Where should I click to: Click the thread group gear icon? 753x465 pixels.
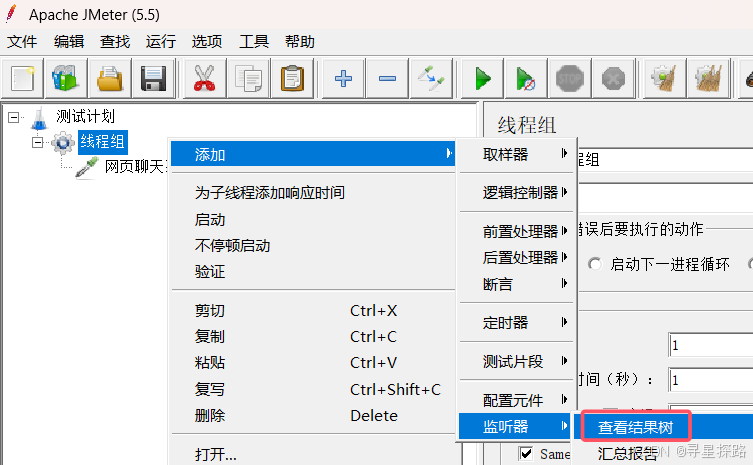pyautogui.click(x=63, y=142)
